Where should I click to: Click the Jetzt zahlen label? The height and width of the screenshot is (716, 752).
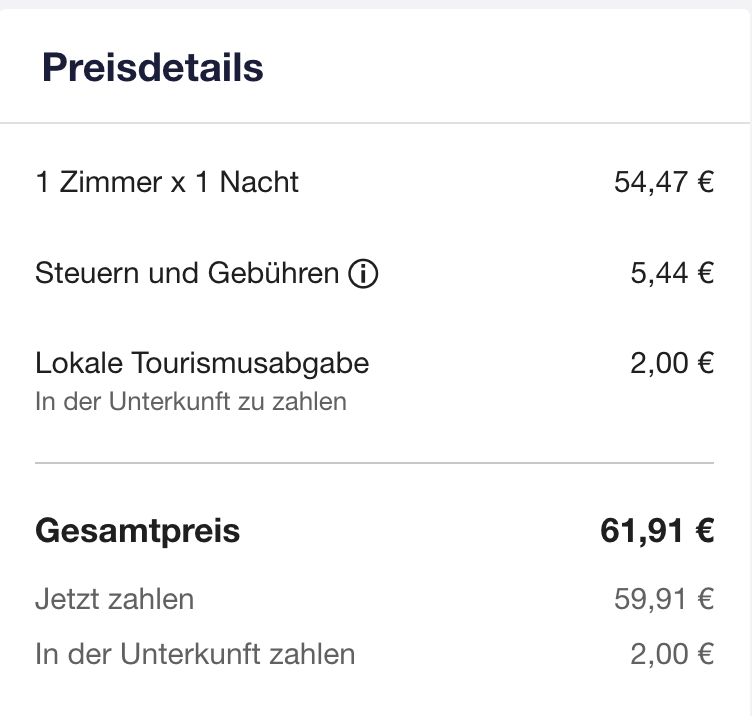115,599
